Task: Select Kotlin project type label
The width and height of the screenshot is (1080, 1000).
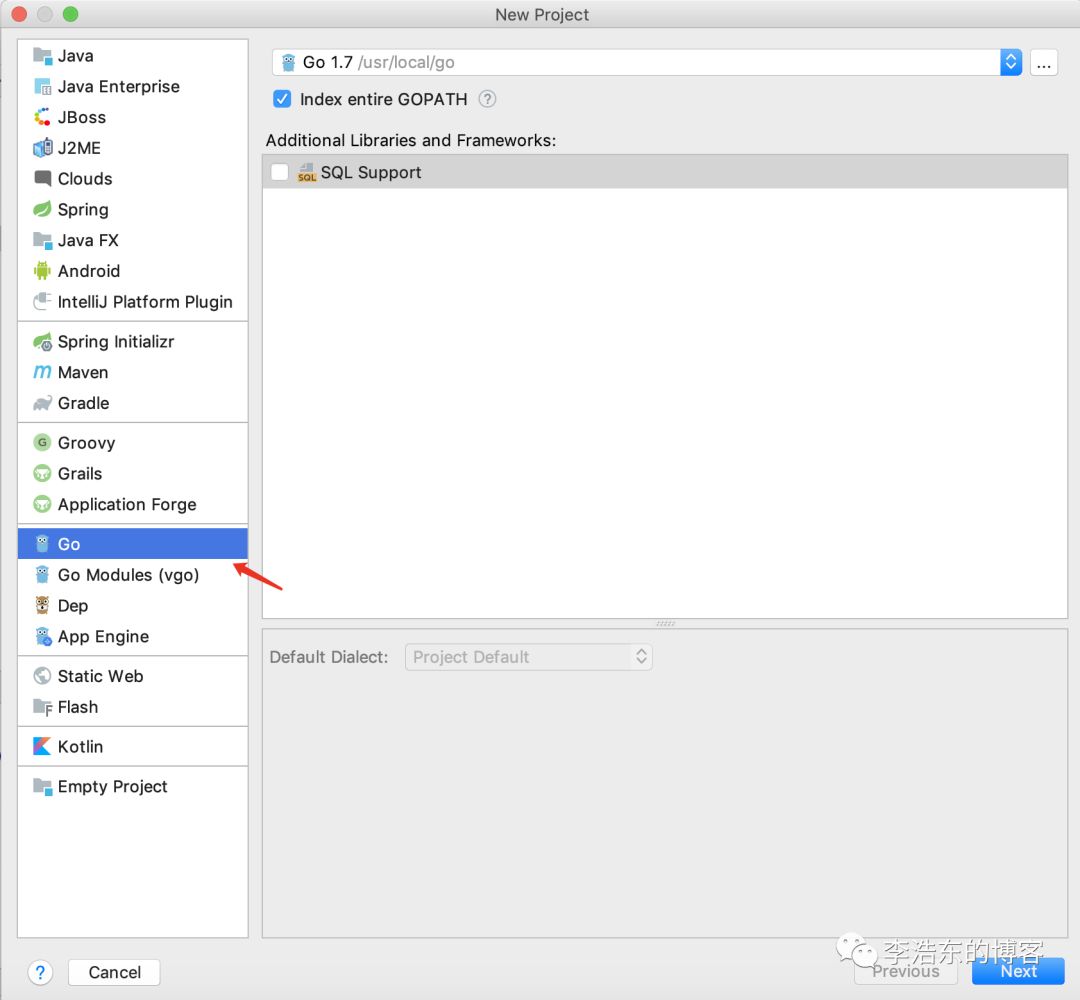Action: [x=80, y=747]
